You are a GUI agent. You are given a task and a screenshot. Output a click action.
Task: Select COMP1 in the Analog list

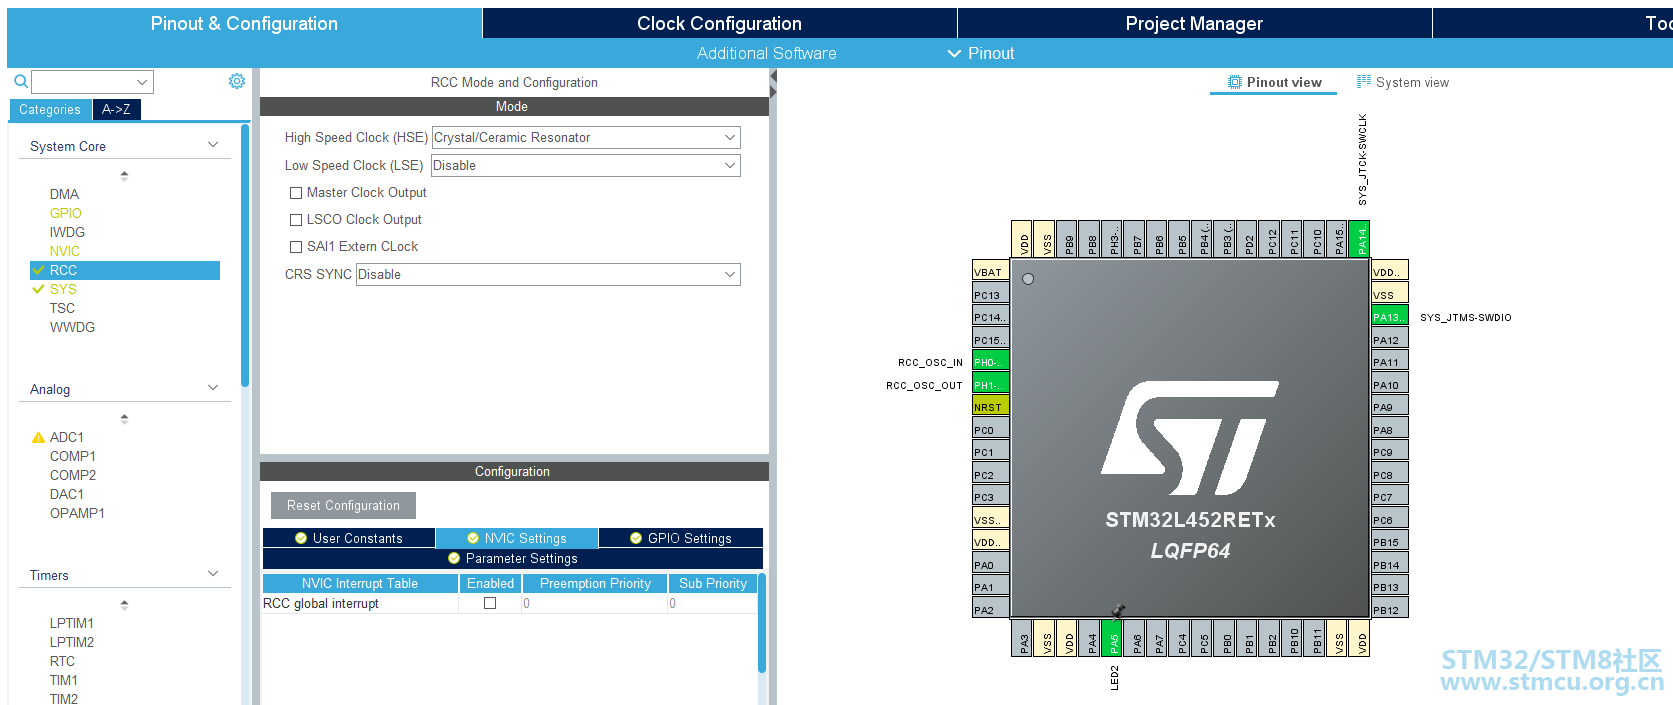73,456
